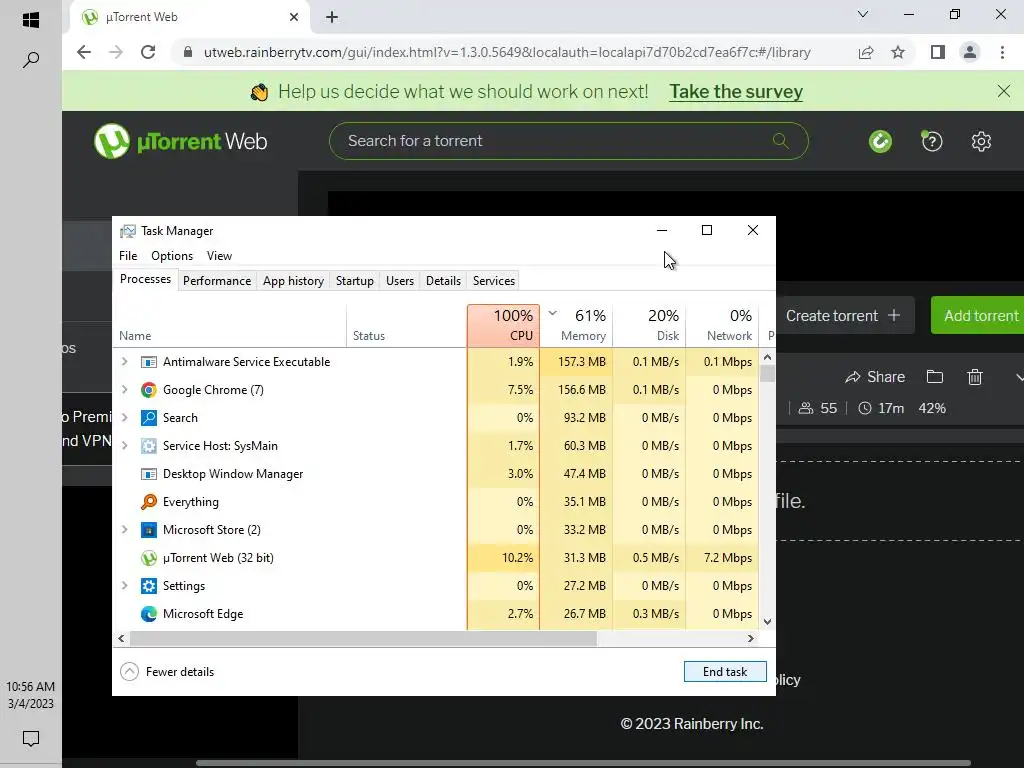Screen dimensions: 1024x768
Task: Click Task Manager vertical scrollbar down arrow
Action: tap(767, 622)
